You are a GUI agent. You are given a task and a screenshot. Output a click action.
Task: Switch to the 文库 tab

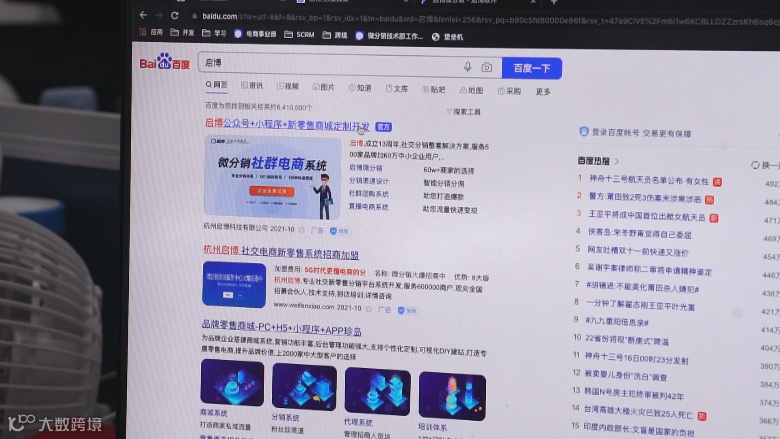[397, 89]
